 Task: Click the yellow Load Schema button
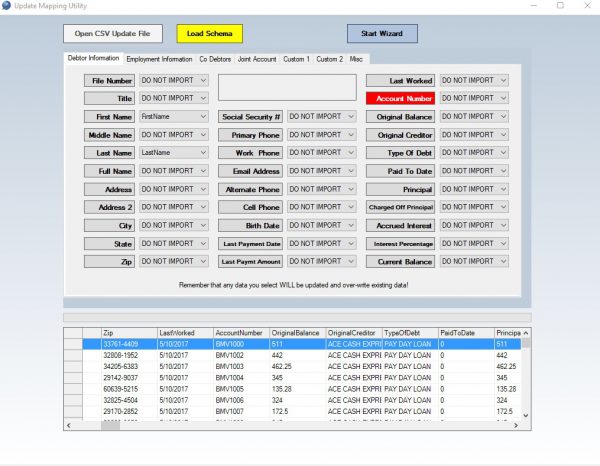210,34
